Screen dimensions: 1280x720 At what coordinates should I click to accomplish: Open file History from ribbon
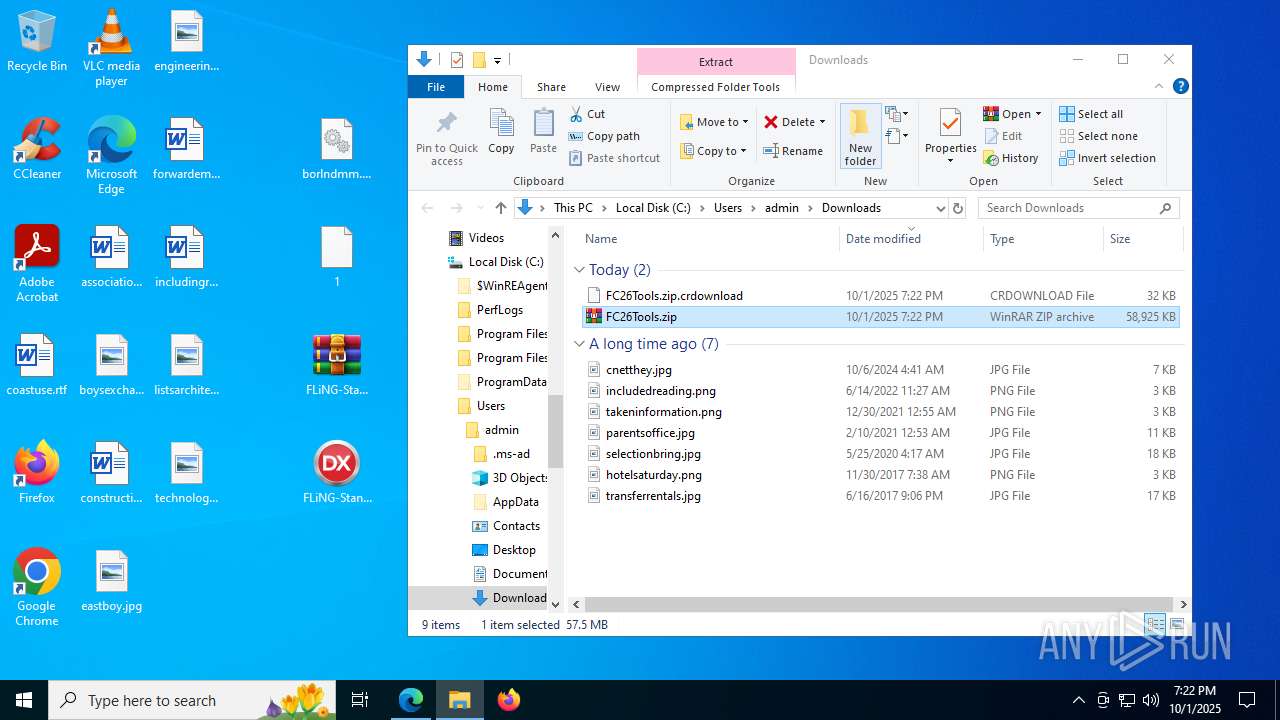1011,158
